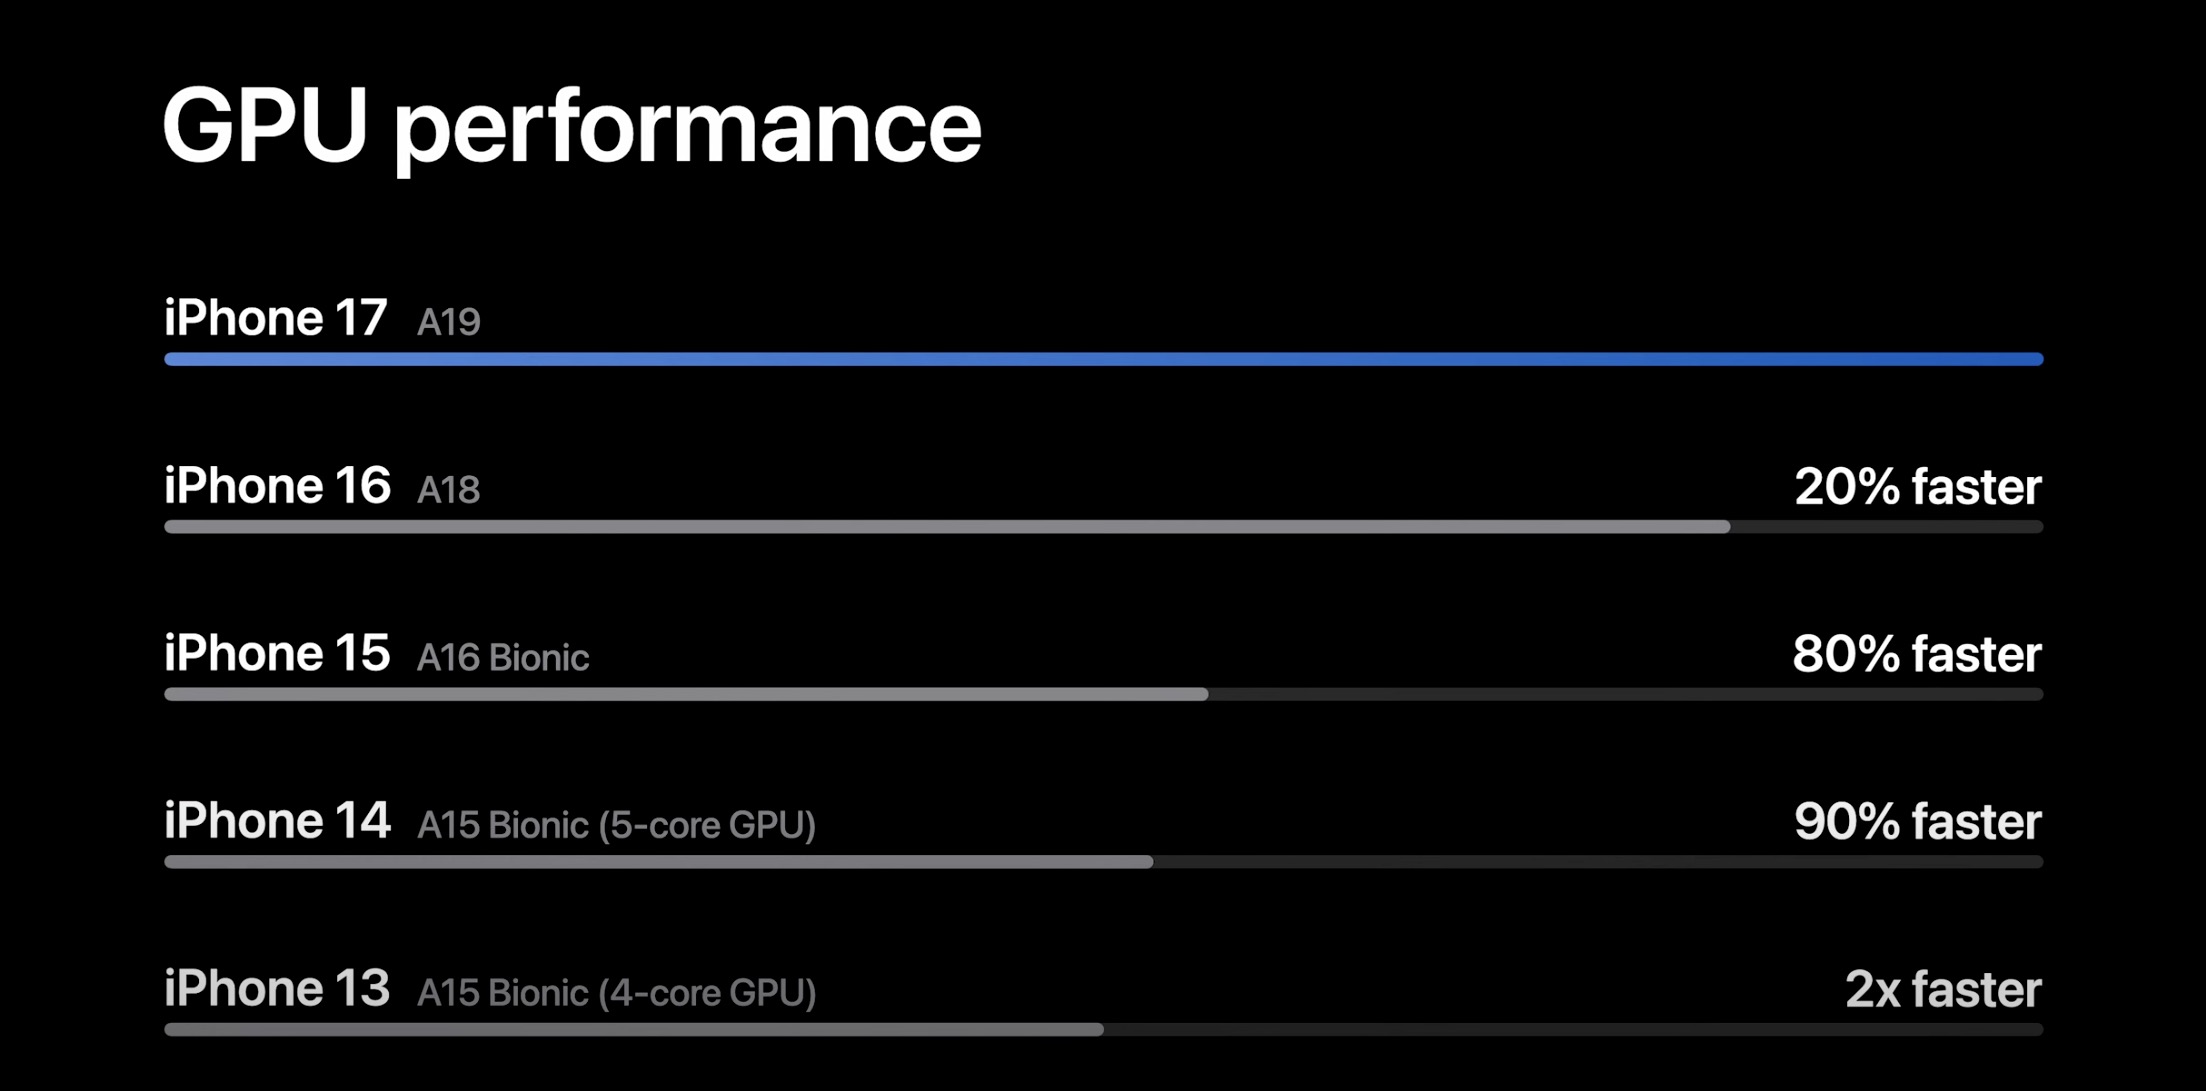Click the gray iPhone 16 performance bar
This screenshot has width=2206, height=1091.
coord(946,527)
